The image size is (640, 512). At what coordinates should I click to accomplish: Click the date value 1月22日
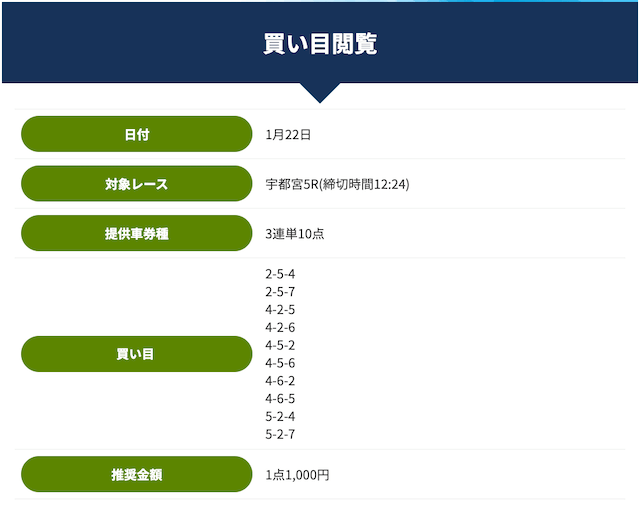tap(289, 134)
